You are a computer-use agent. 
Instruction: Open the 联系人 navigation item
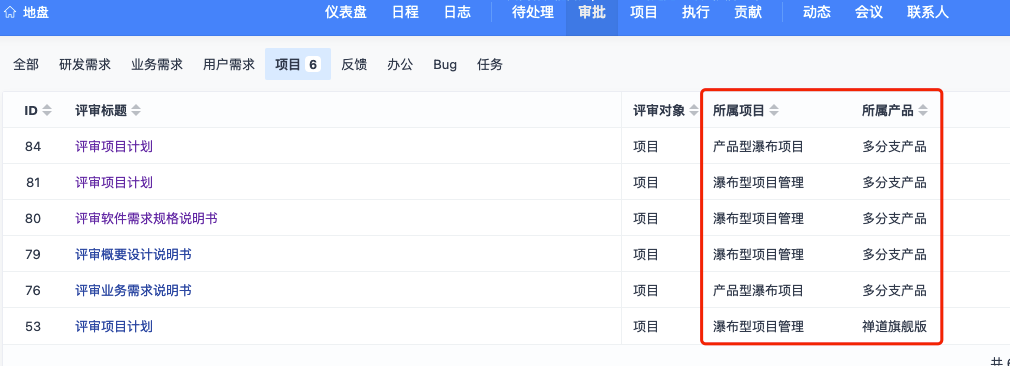[928, 12]
